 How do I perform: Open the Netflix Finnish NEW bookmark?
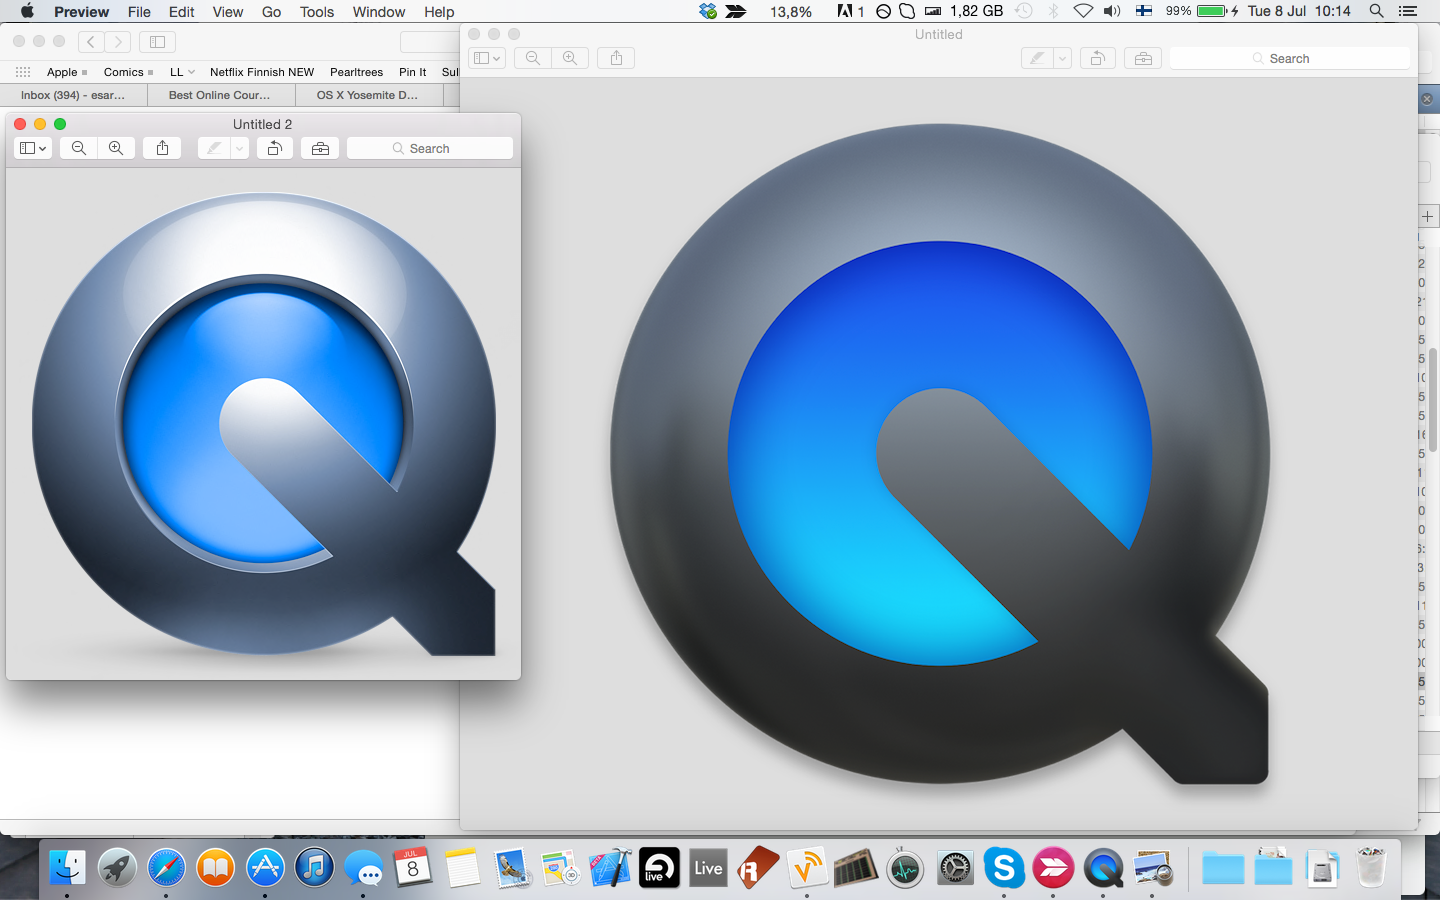click(x=261, y=72)
